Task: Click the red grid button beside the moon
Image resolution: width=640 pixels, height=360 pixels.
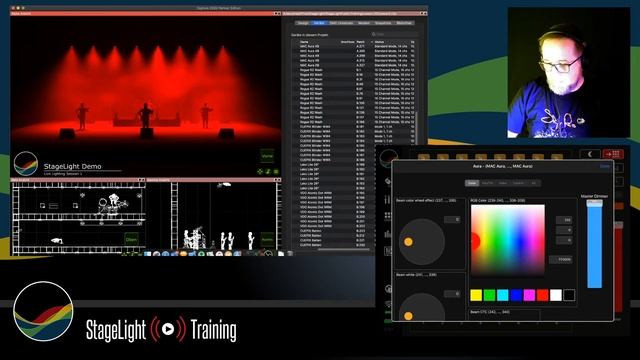Action: 613,154
